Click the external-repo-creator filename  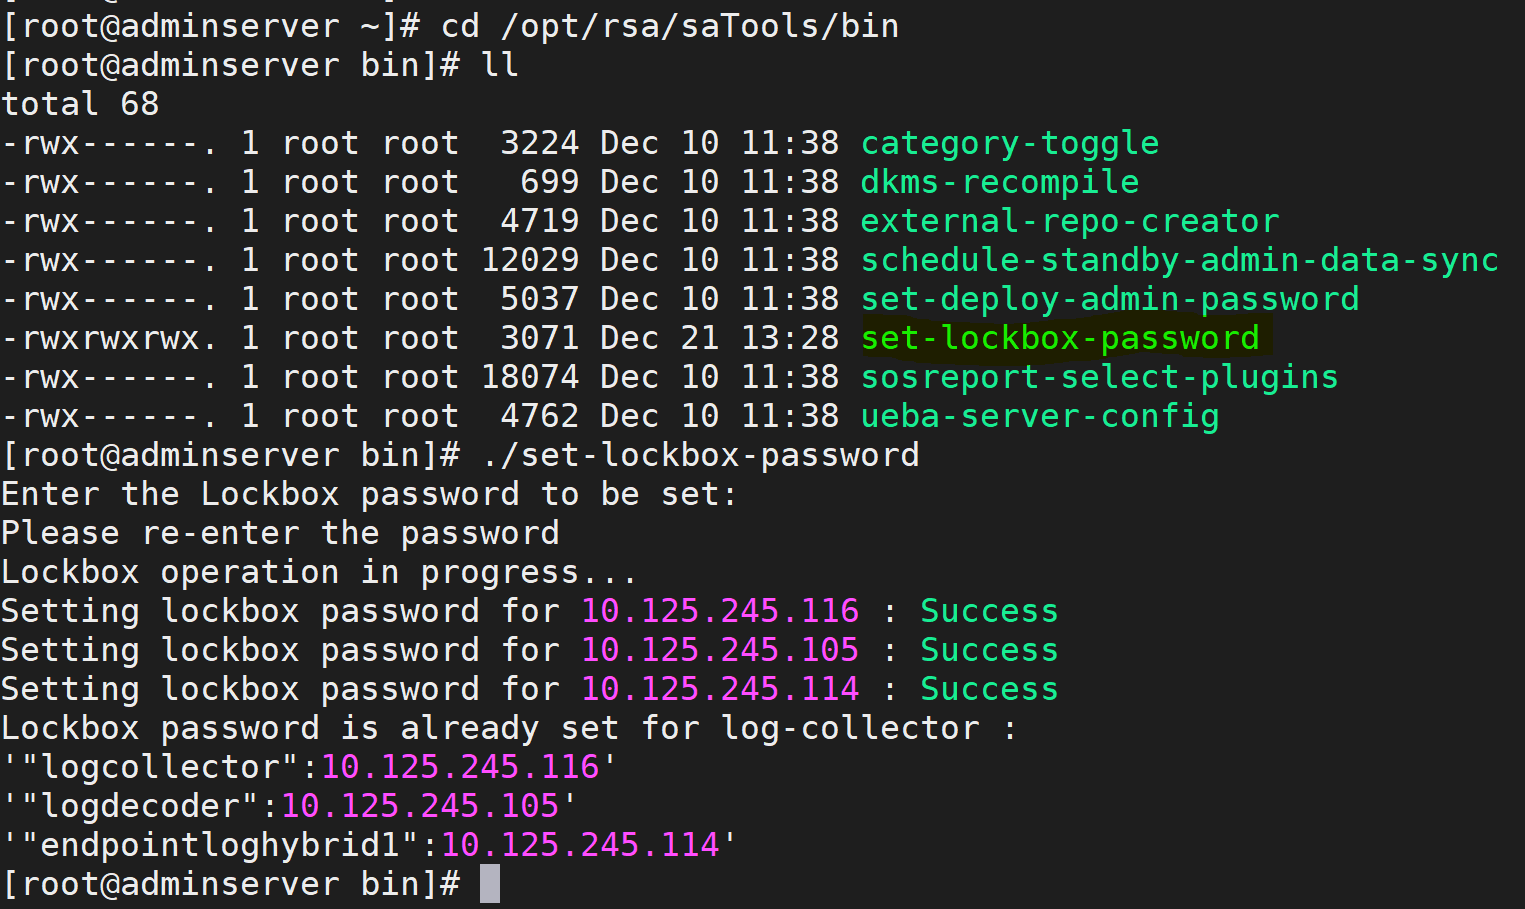click(1069, 220)
